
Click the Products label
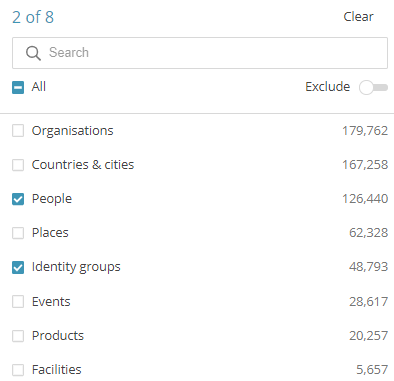(x=58, y=336)
